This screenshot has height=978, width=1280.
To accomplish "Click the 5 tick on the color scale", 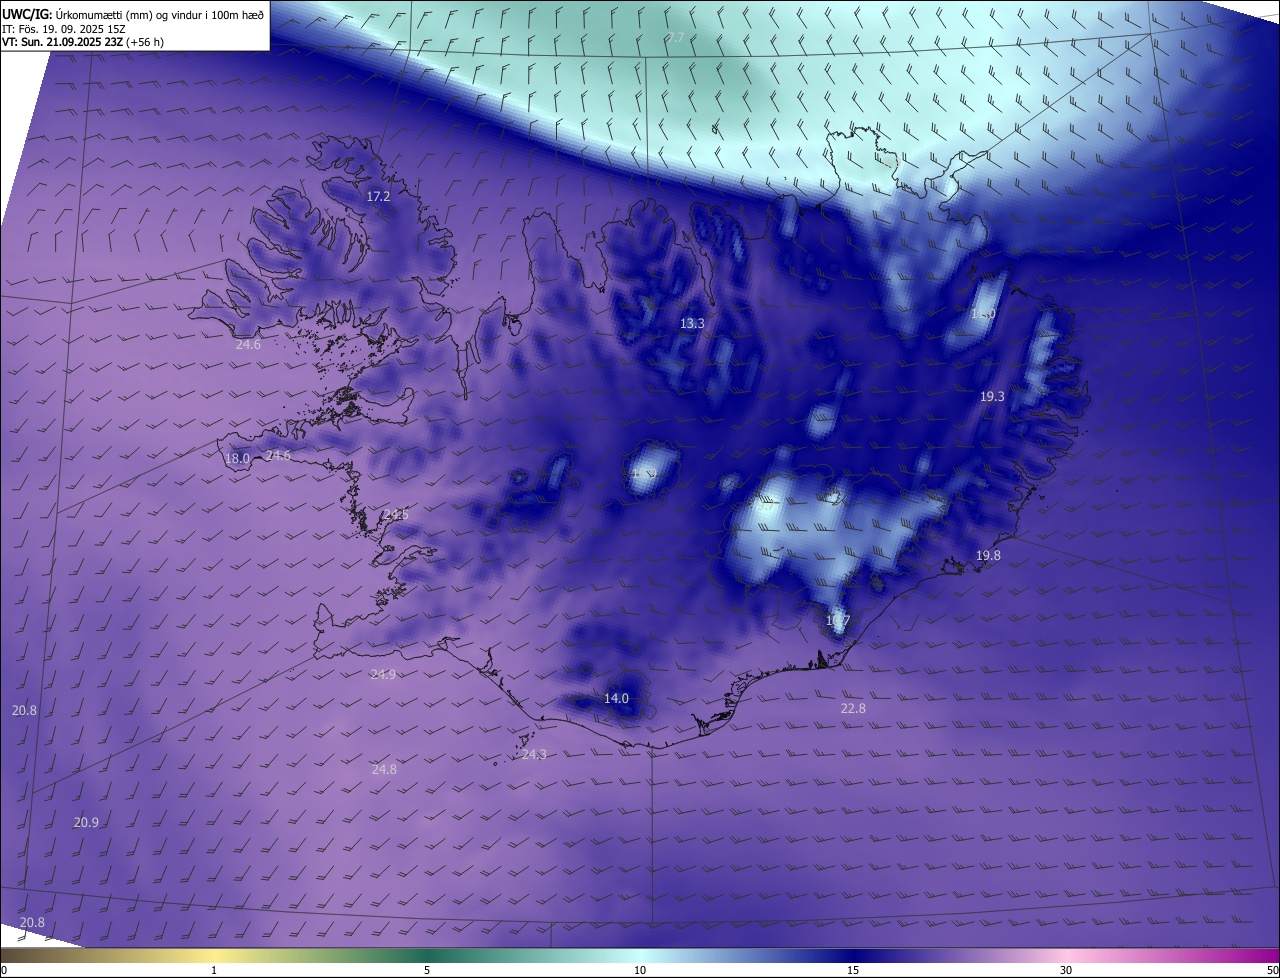I will click(427, 971).
